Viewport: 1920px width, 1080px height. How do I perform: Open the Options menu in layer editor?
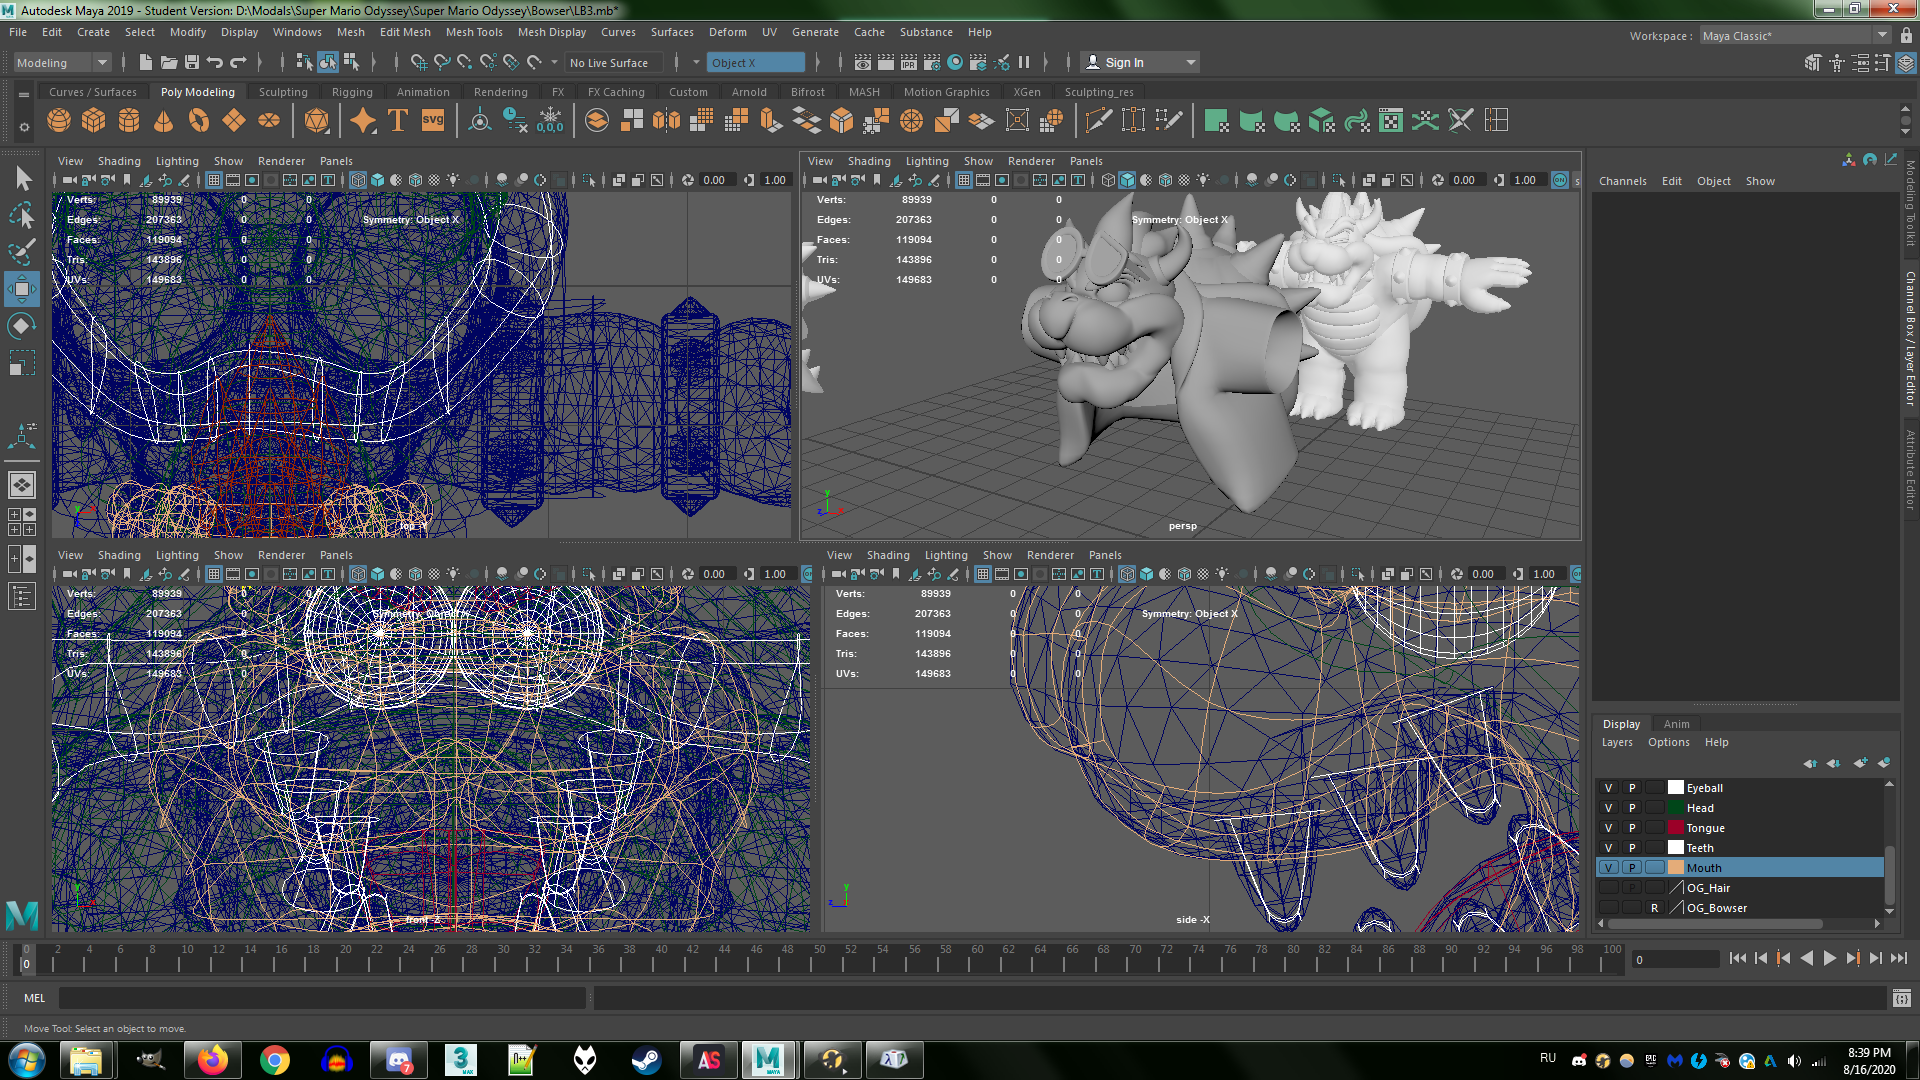coord(1669,742)
